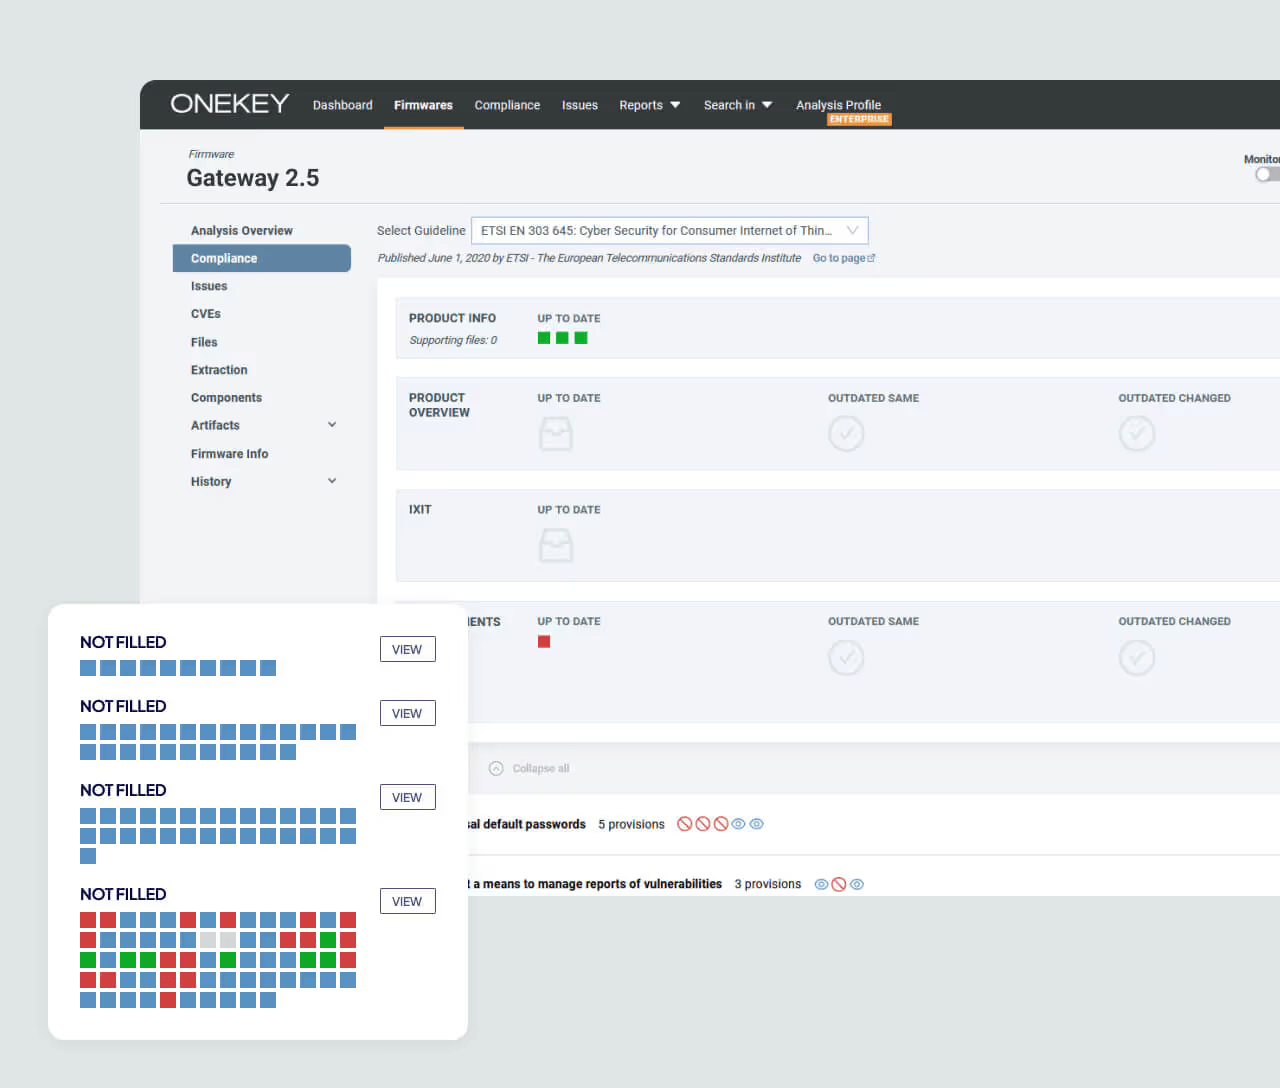Open the external-link icon beside Go to page
Image resolution: width=1280 pixels, height=1088 pixels.
click(872, 257)
